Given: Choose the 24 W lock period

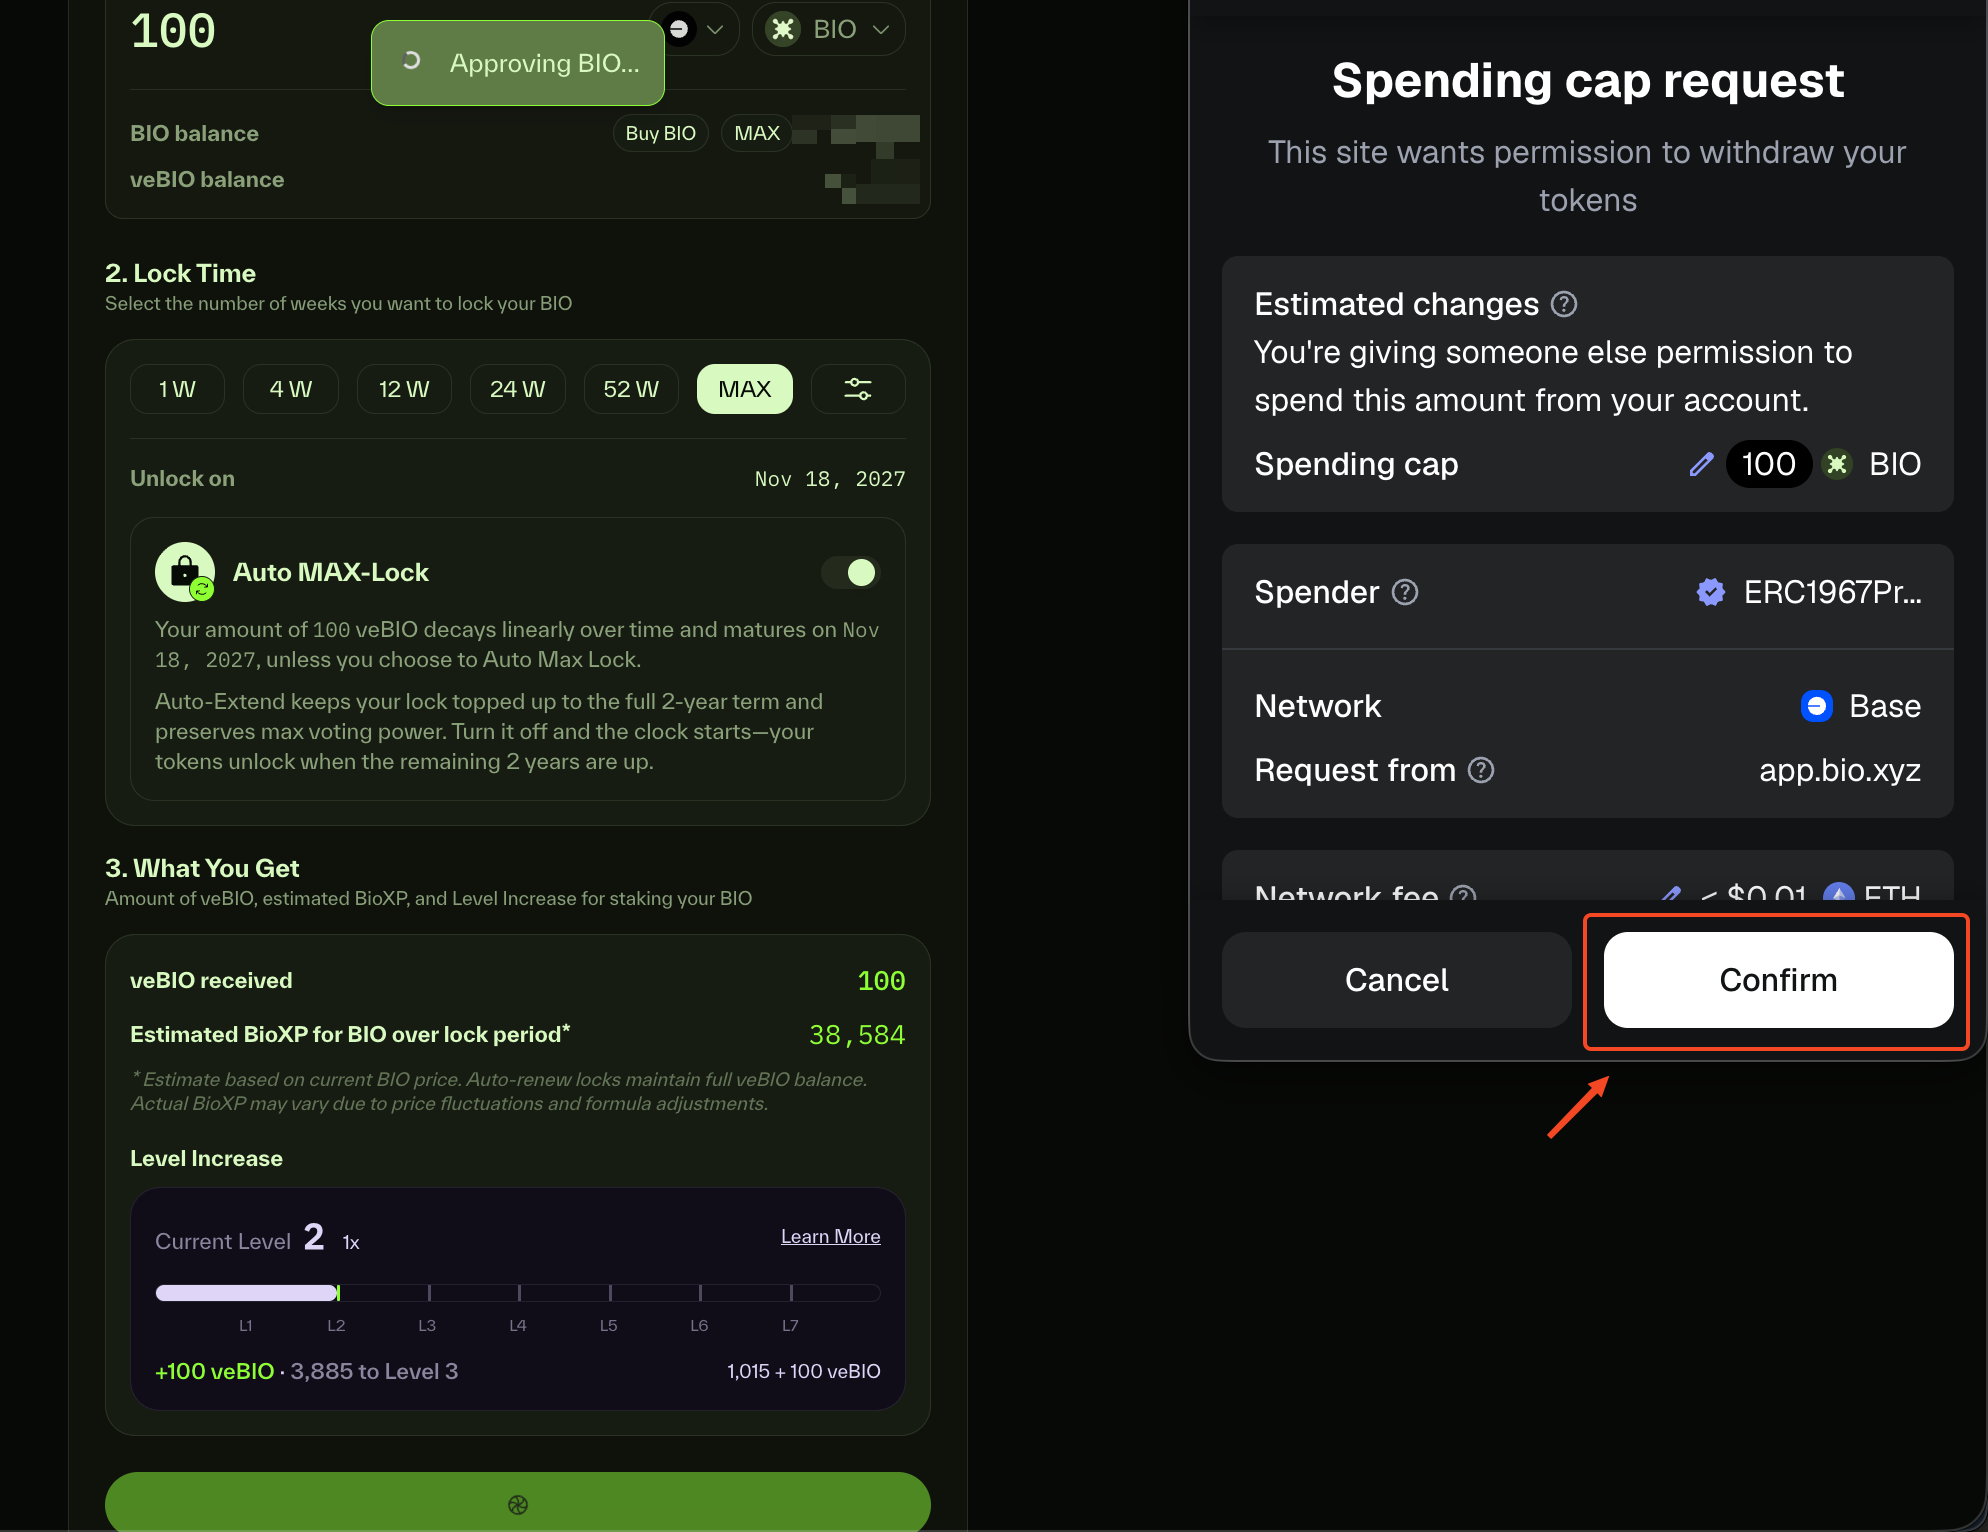Looking at the screenshot, I should click(517, 389).
